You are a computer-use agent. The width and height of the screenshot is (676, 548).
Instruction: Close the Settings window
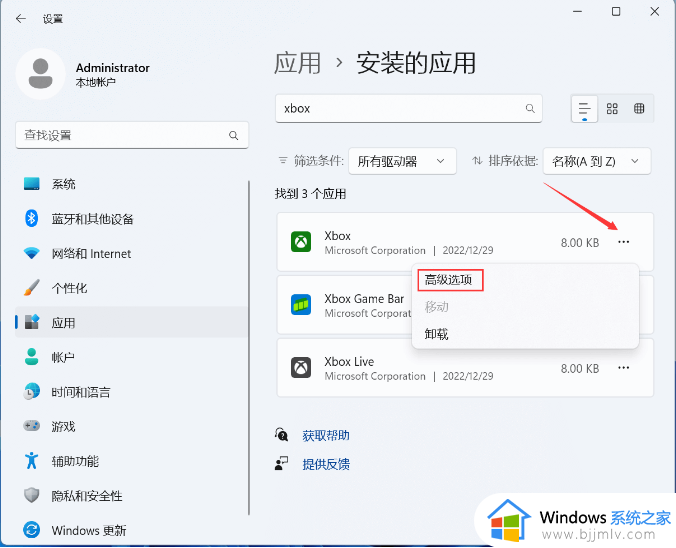point(654,12)
